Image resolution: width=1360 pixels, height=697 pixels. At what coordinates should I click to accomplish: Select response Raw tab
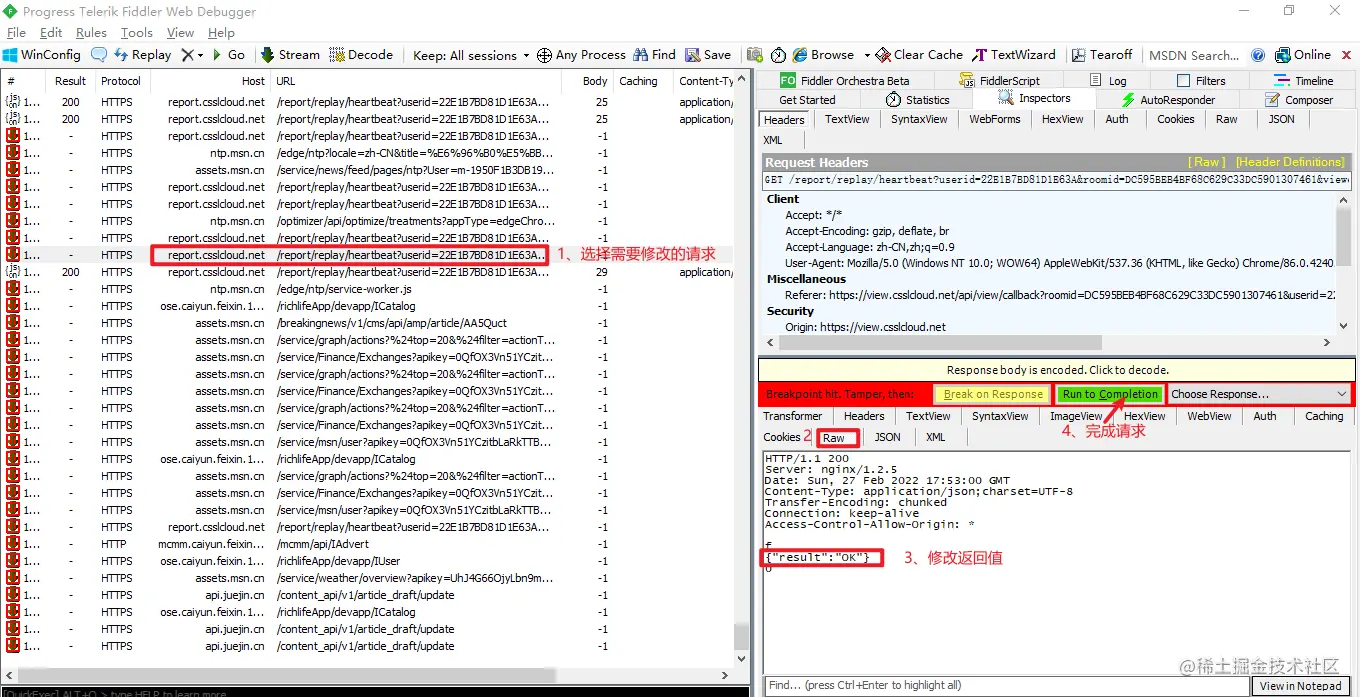point(834,438)
